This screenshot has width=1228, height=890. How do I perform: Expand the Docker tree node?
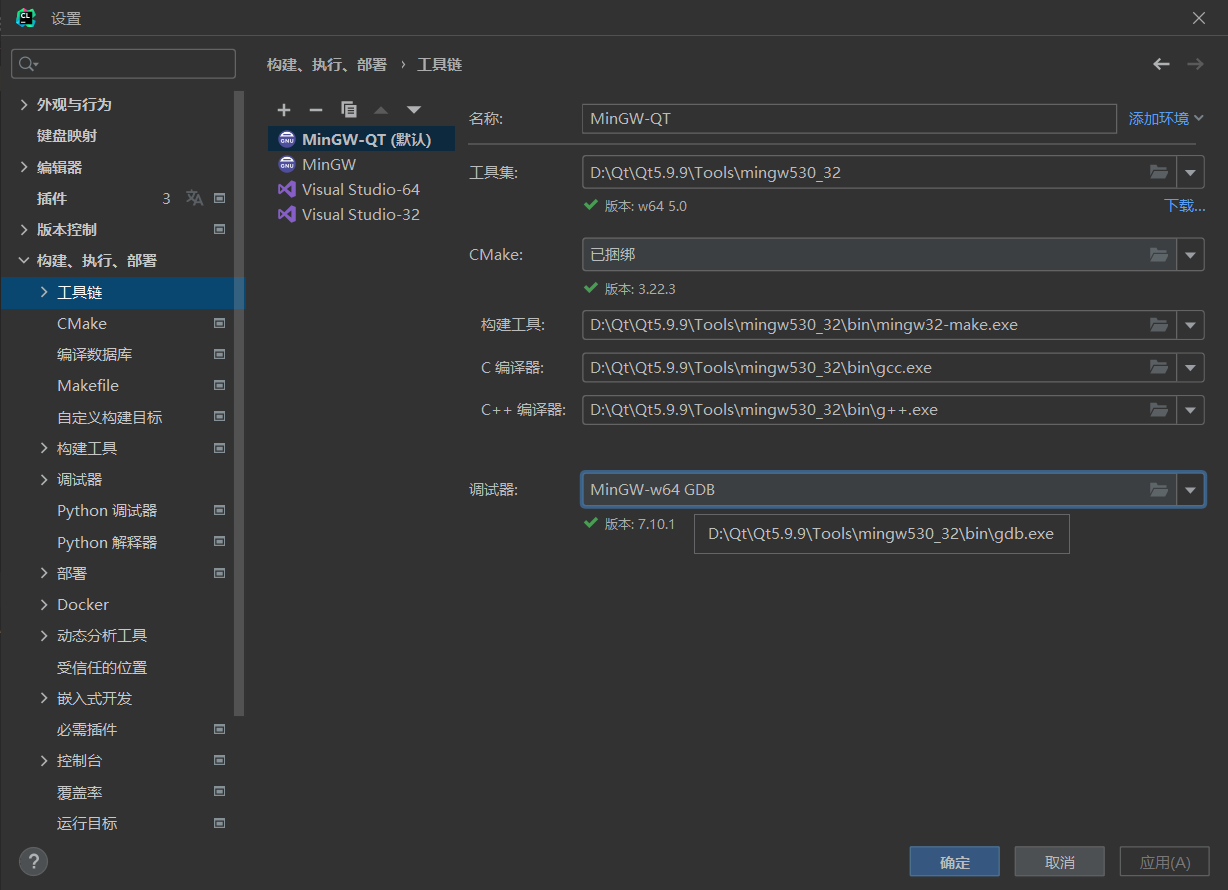point(44,604)
